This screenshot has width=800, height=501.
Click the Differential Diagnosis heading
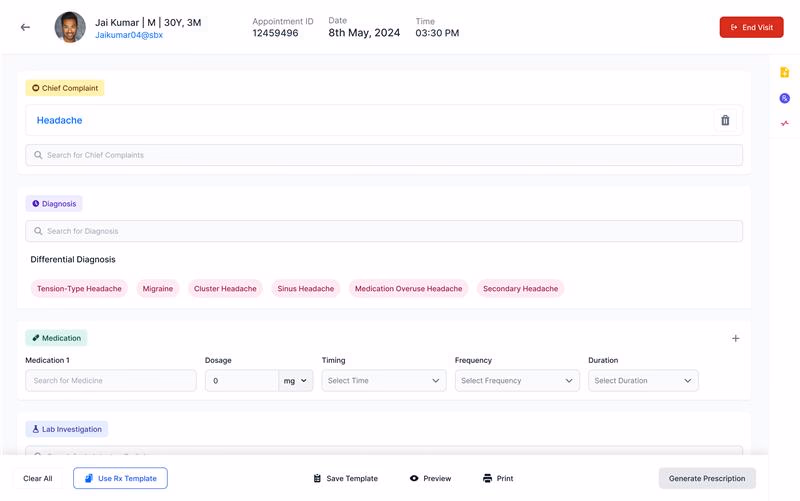tap(73, 259)
